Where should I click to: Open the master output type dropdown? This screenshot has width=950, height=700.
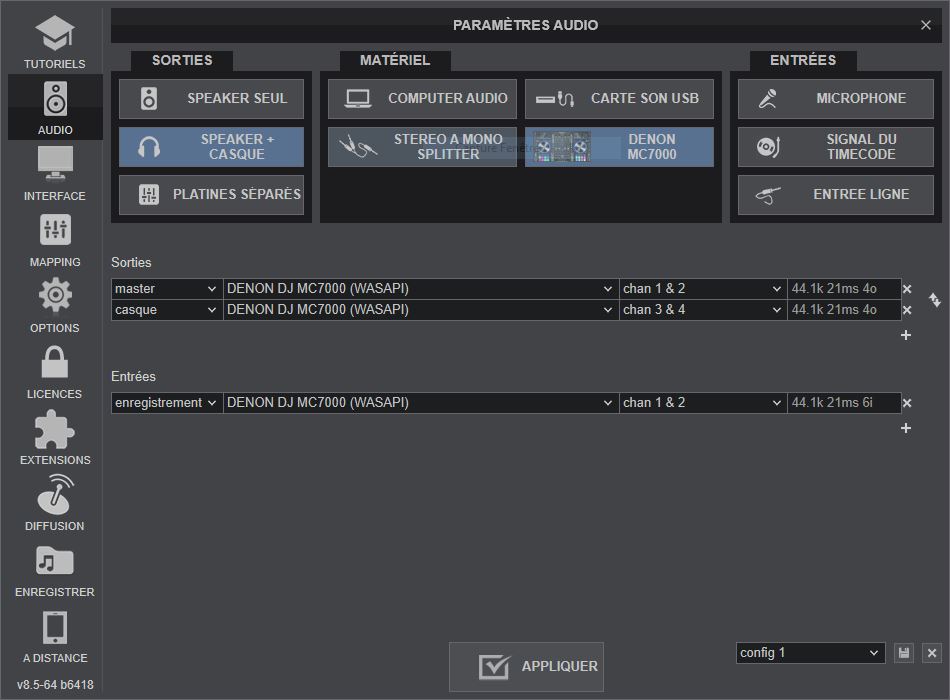tap(167, 288)
